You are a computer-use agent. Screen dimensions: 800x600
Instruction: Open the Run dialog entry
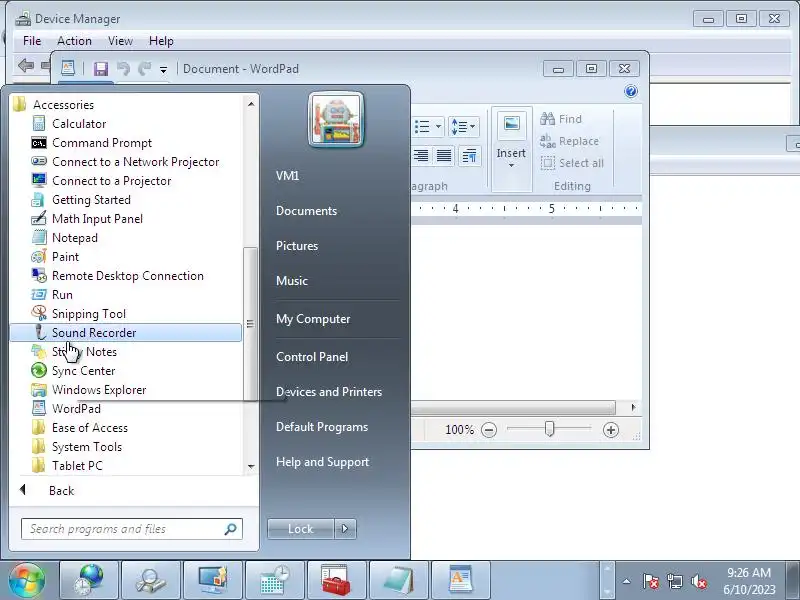pos(62,295)
